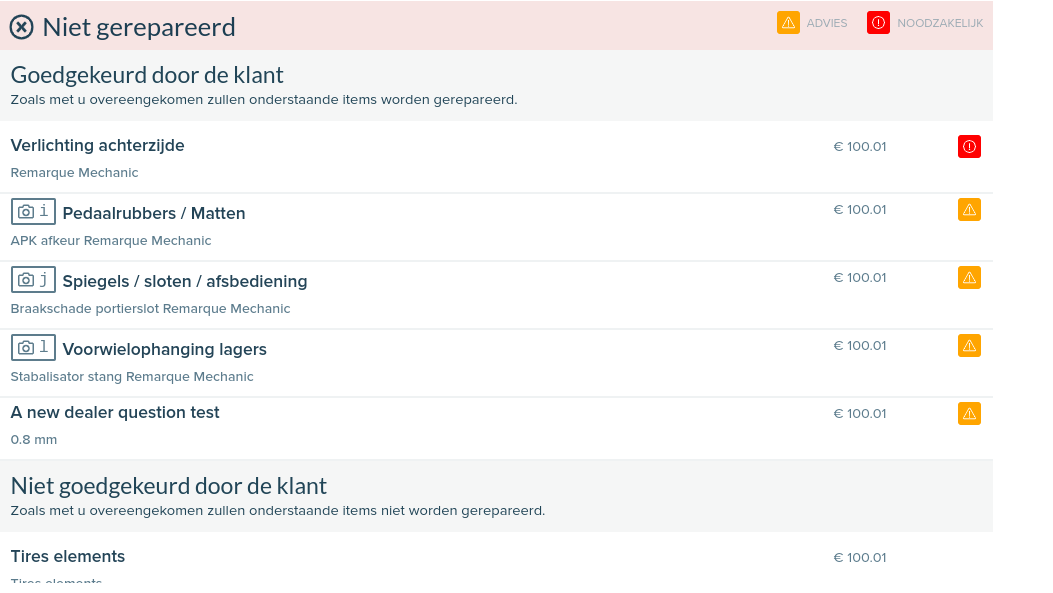Click orange warning icon on Pedaalrubbers row
This screenshot has width=1053, height=593.
pos(969,210)
